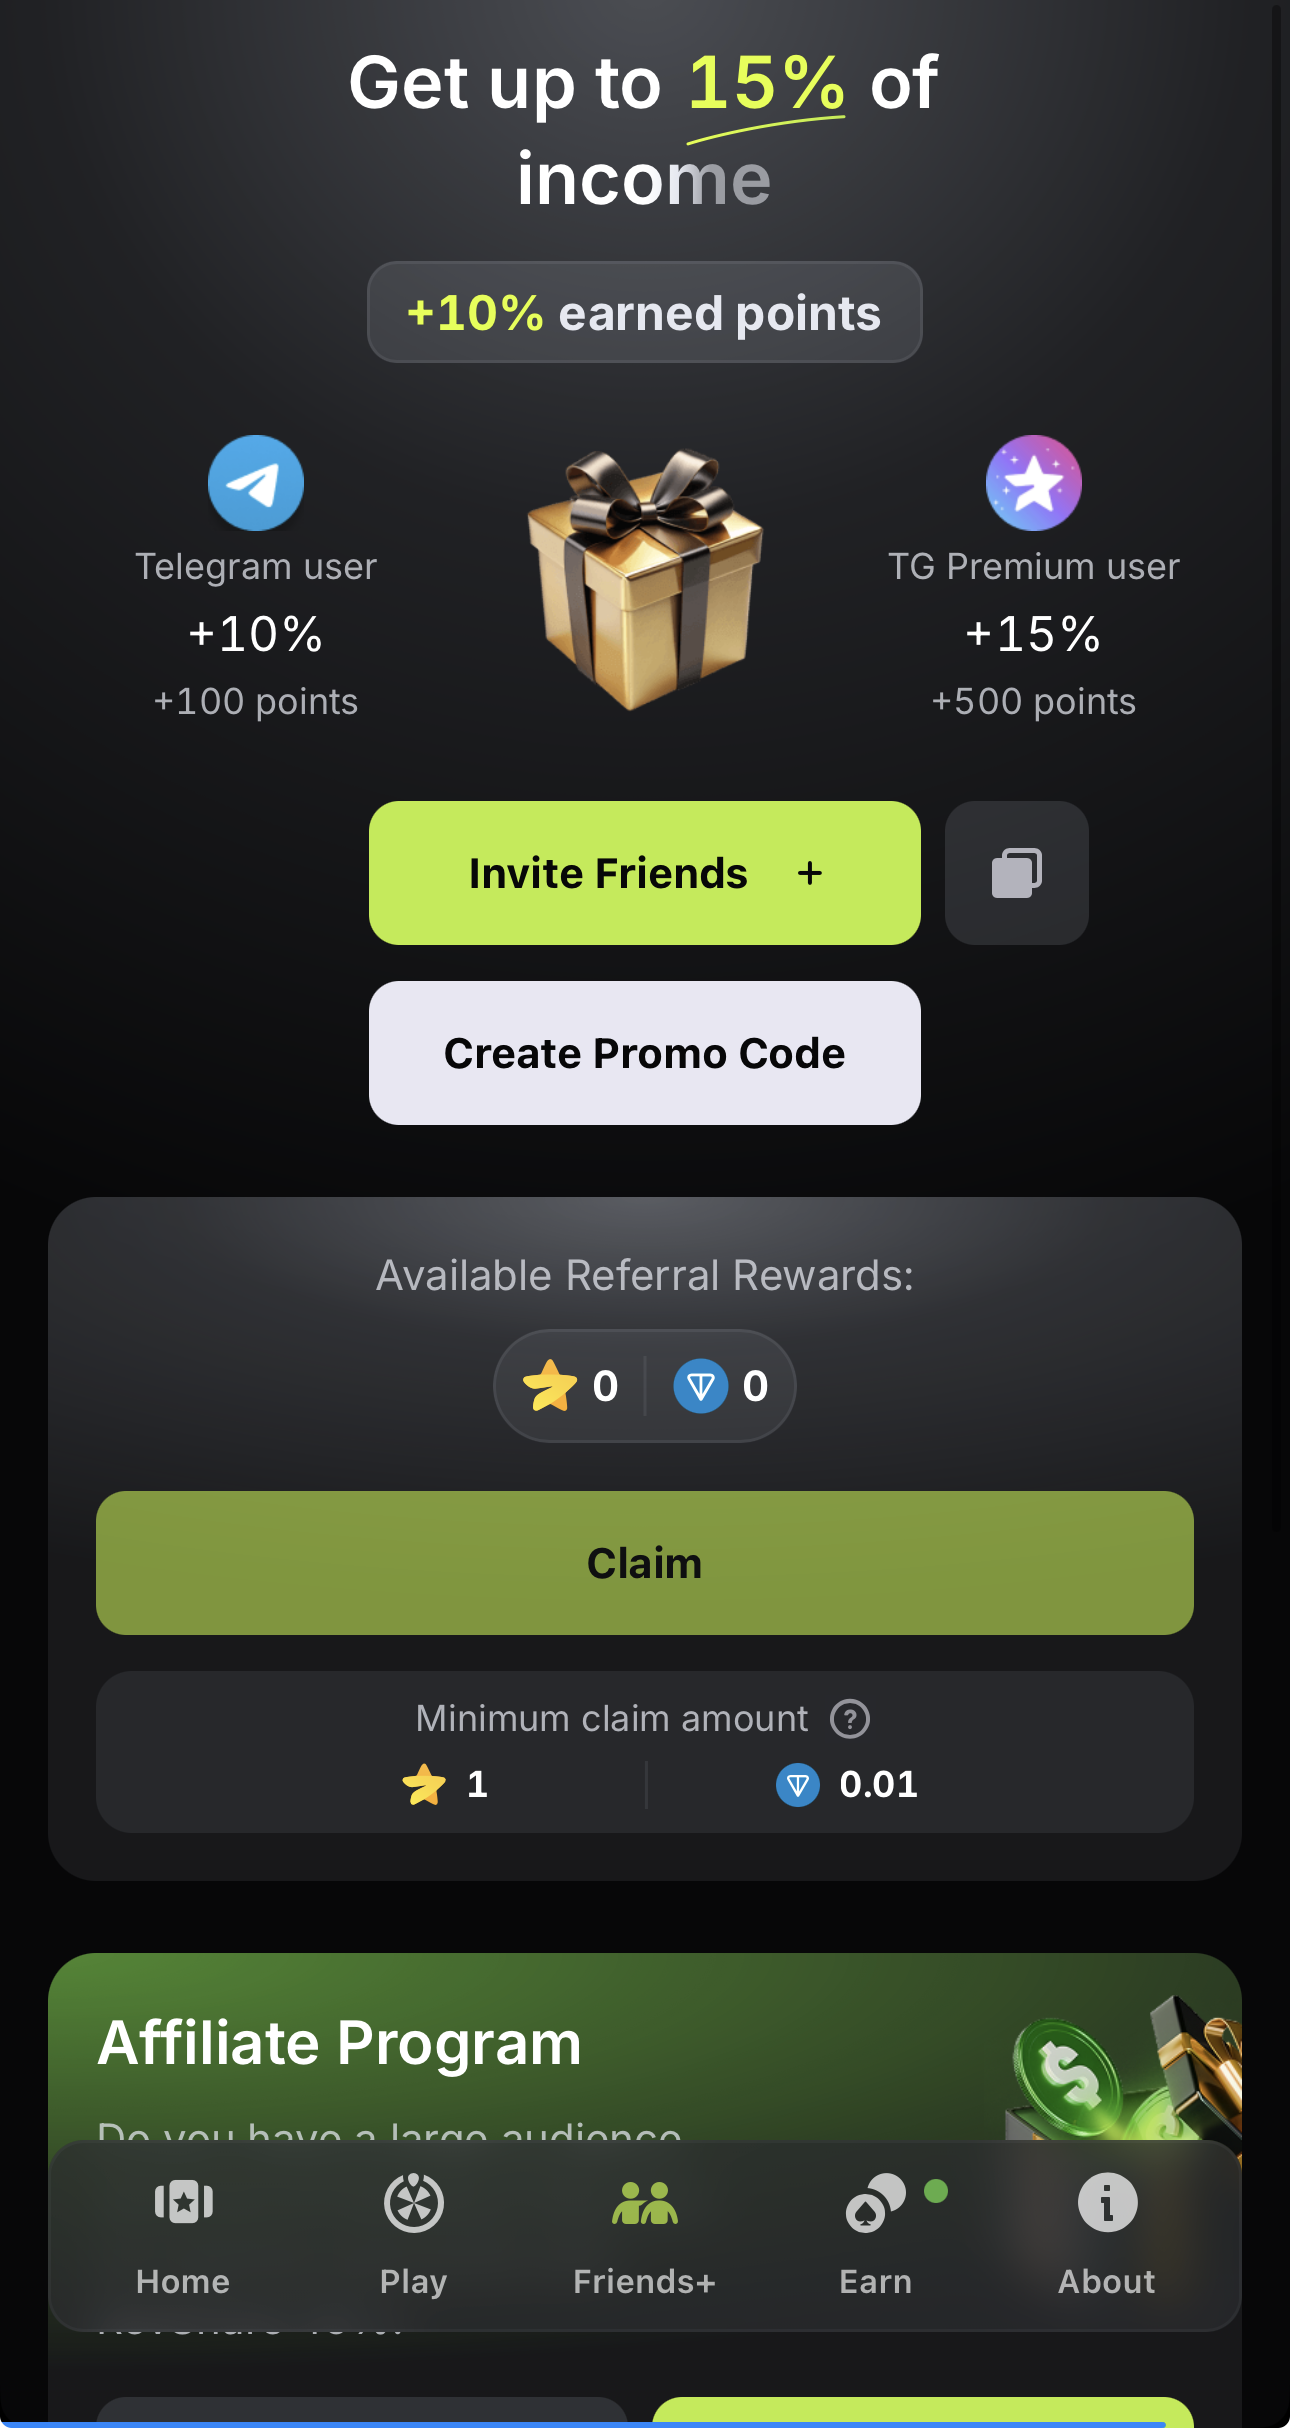
Task: Click the minimum claim star icon
Action: [424, 1785]
